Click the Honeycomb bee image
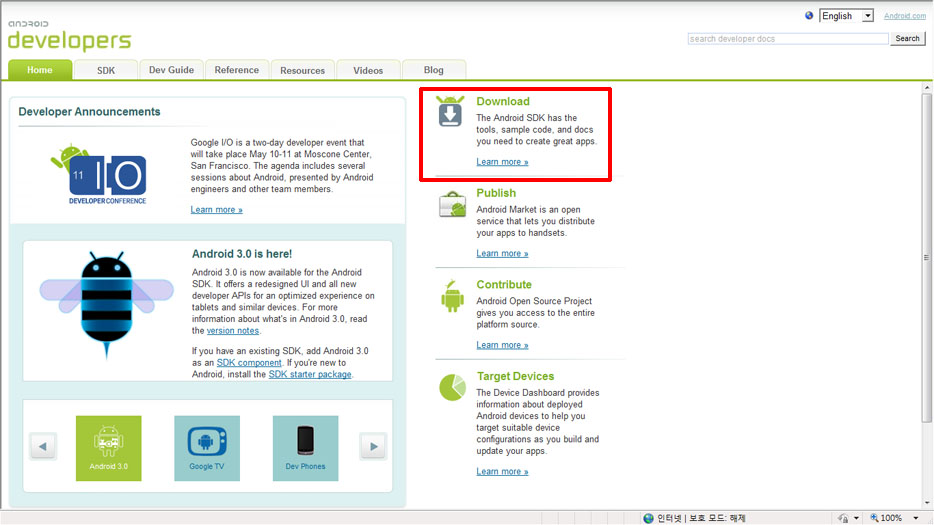Screen dimensions: 934x525 (x=107, y=305)
